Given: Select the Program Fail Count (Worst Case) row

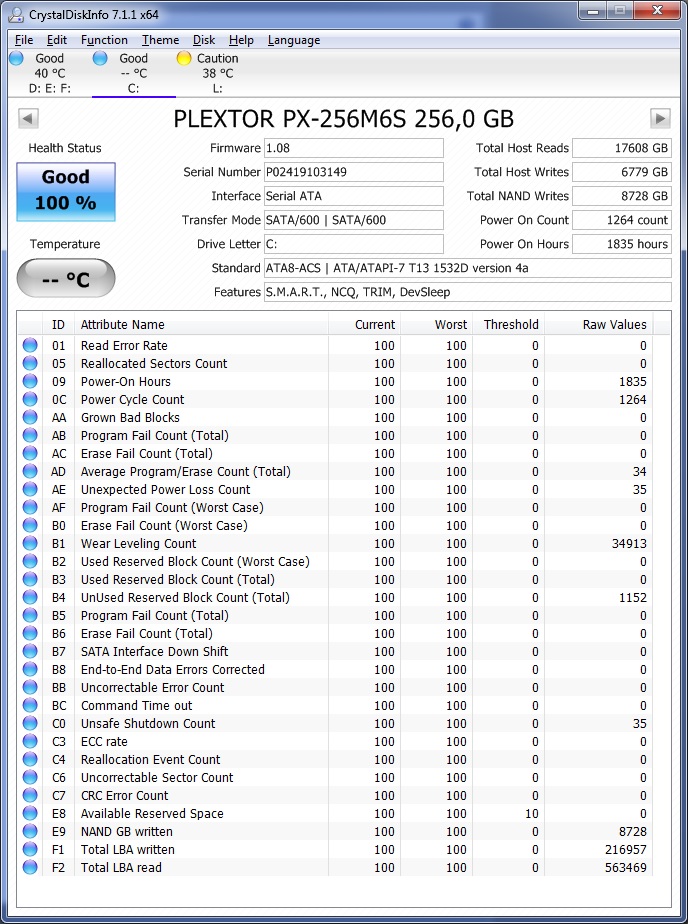Looking at the screenshot, I should pyautogui.click(x=335, y=507).
